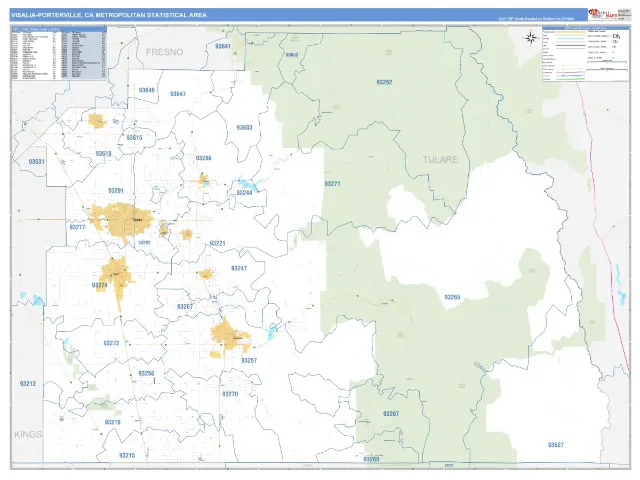Click ZIP code label 93257

(x=249, y=360)
